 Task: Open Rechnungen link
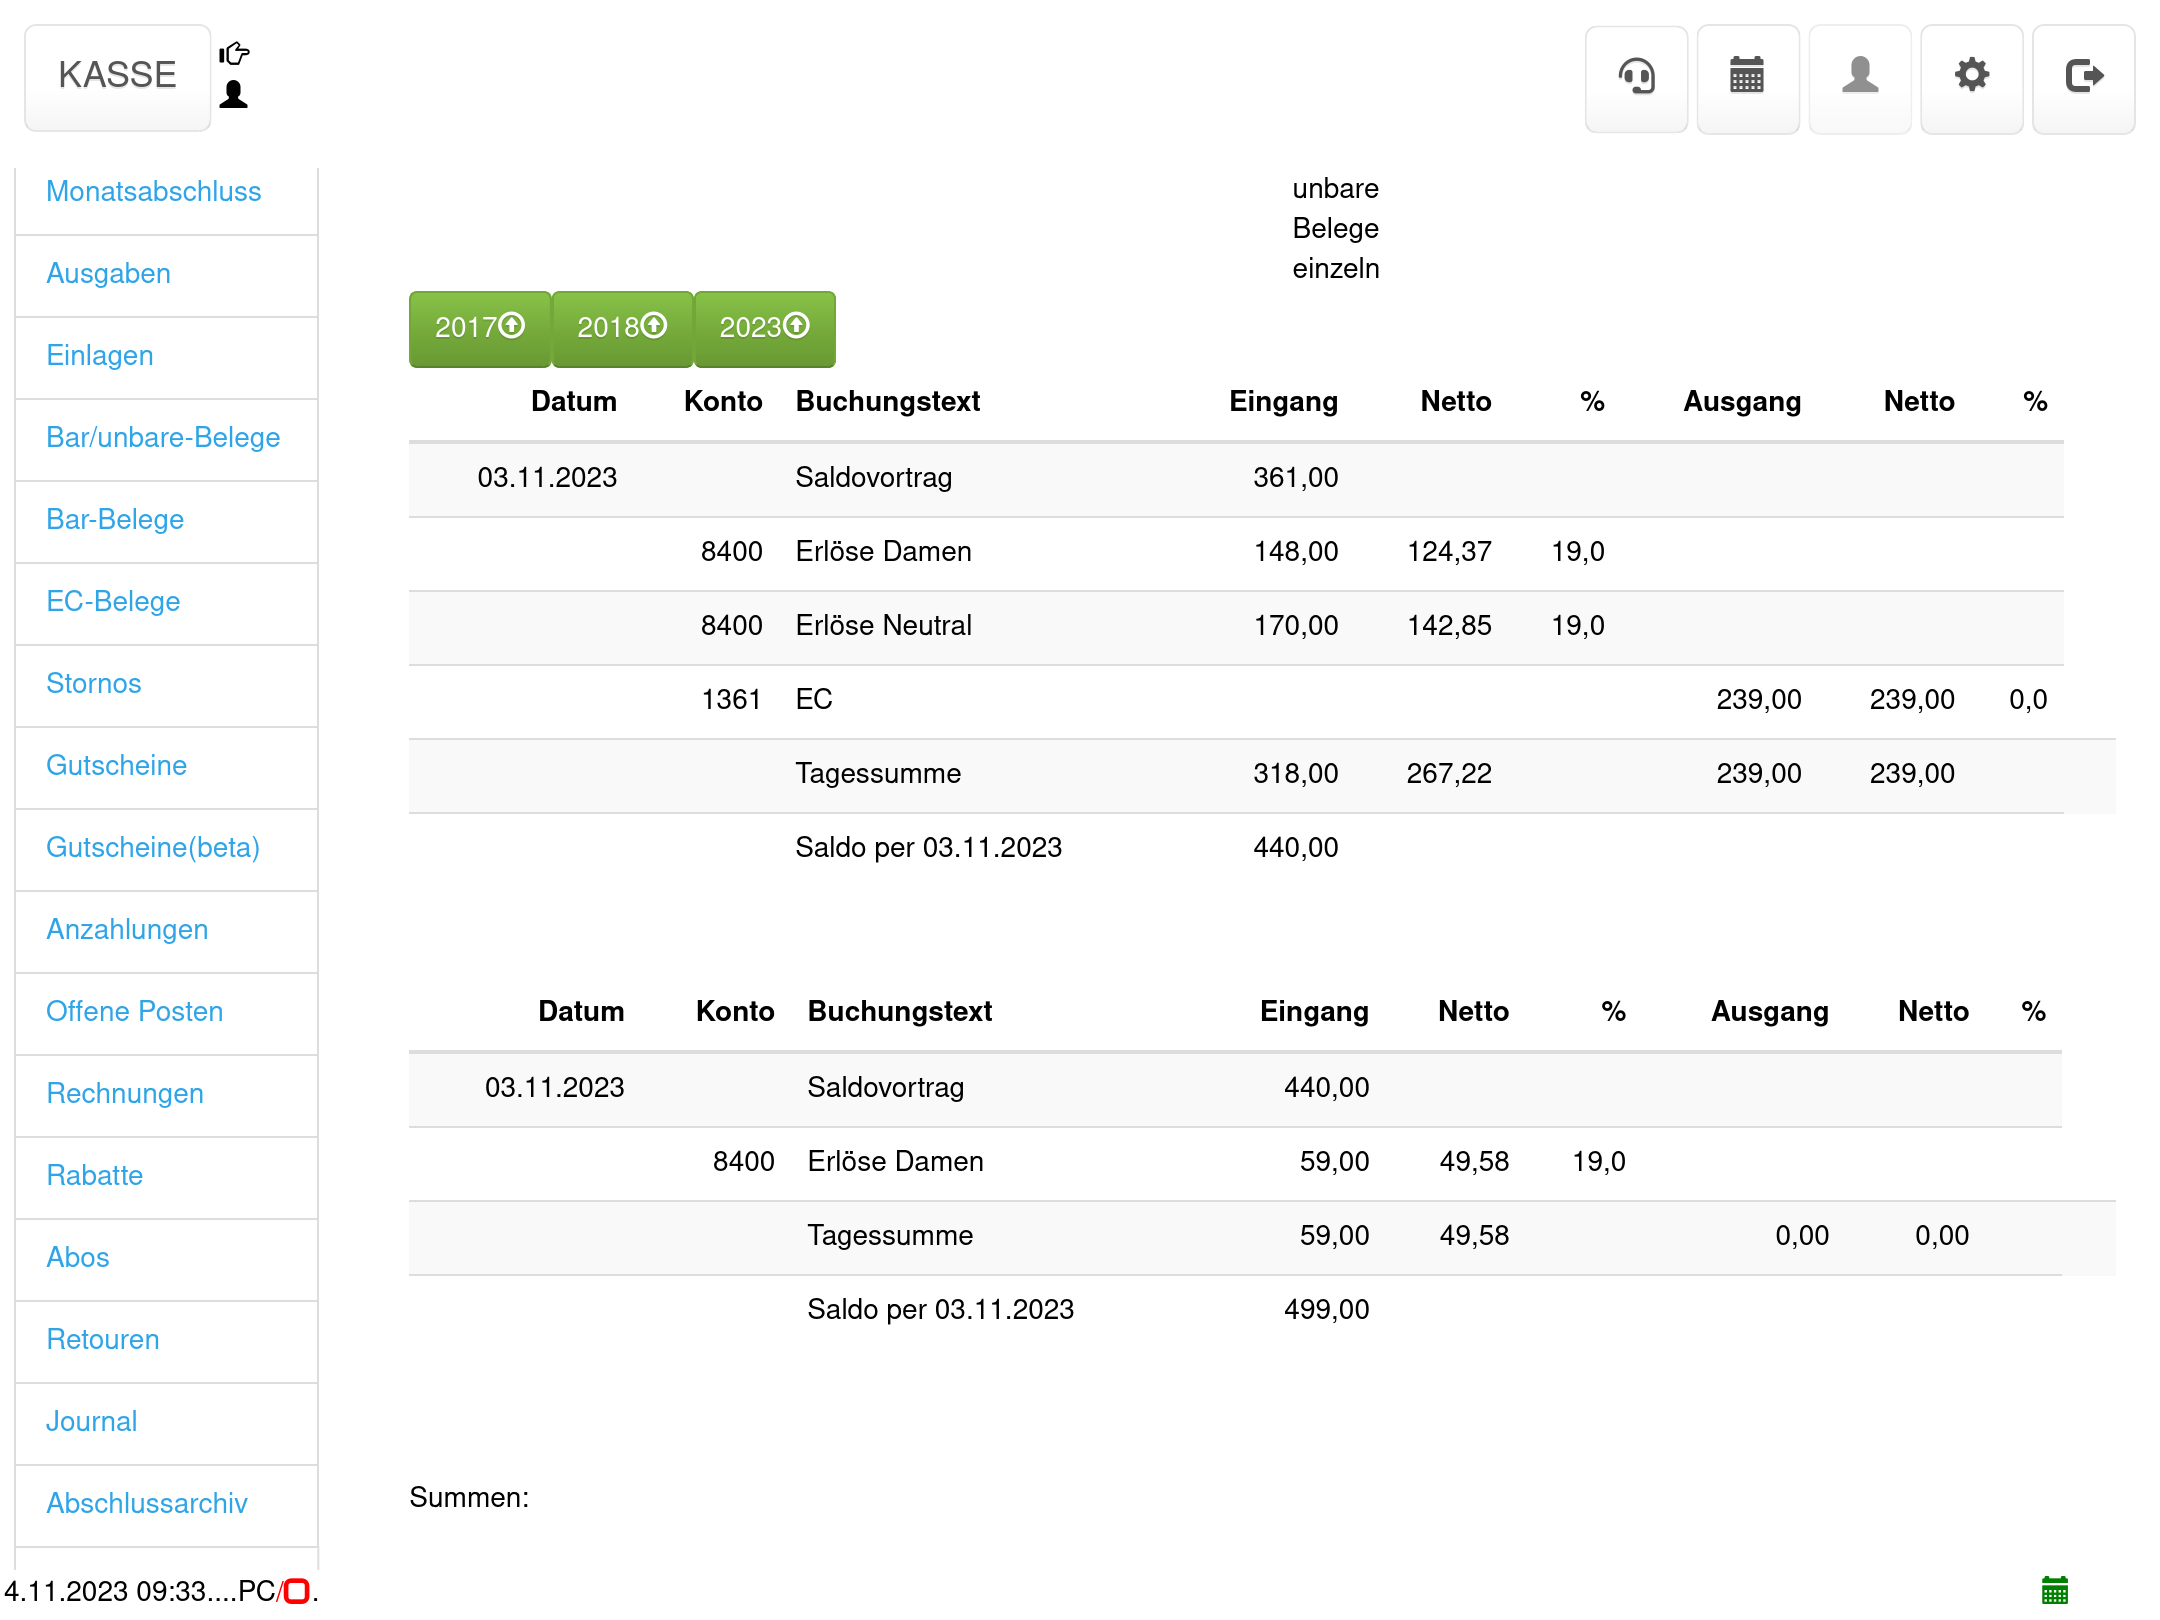[x=125, y=1093]
